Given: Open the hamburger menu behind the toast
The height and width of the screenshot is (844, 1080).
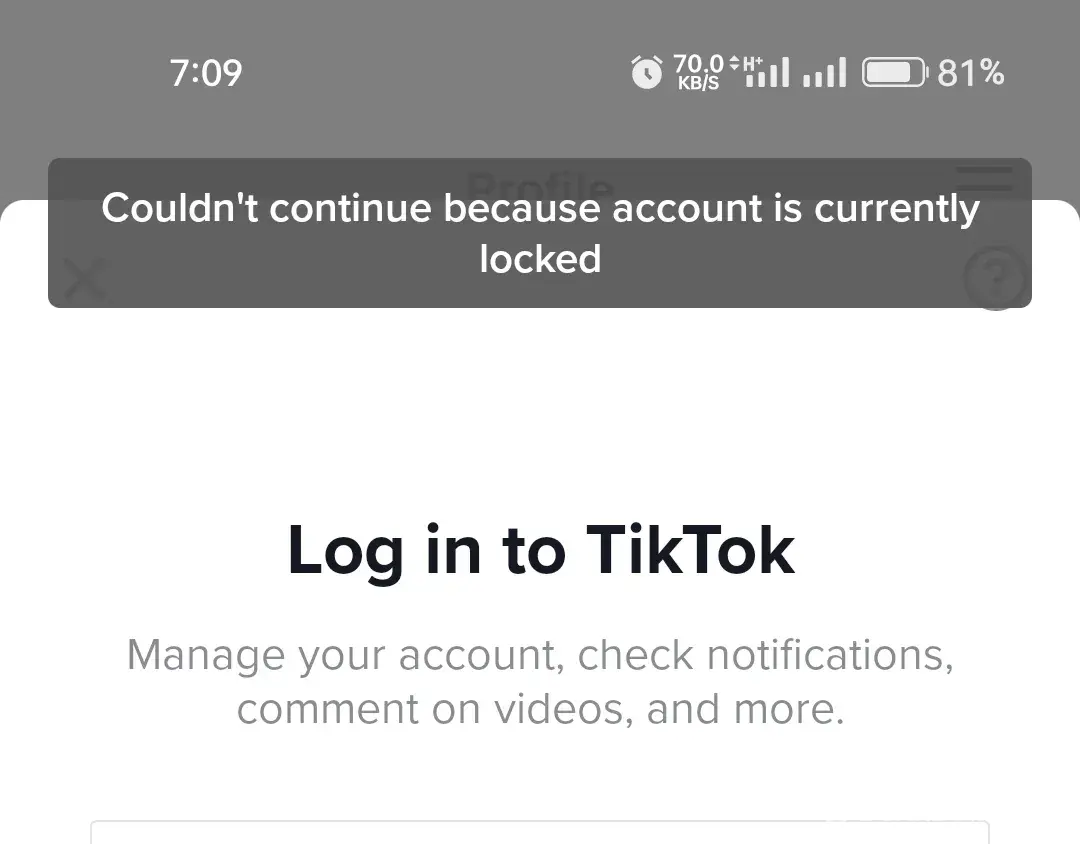Looking at the screenshot, I should (984, 181).
